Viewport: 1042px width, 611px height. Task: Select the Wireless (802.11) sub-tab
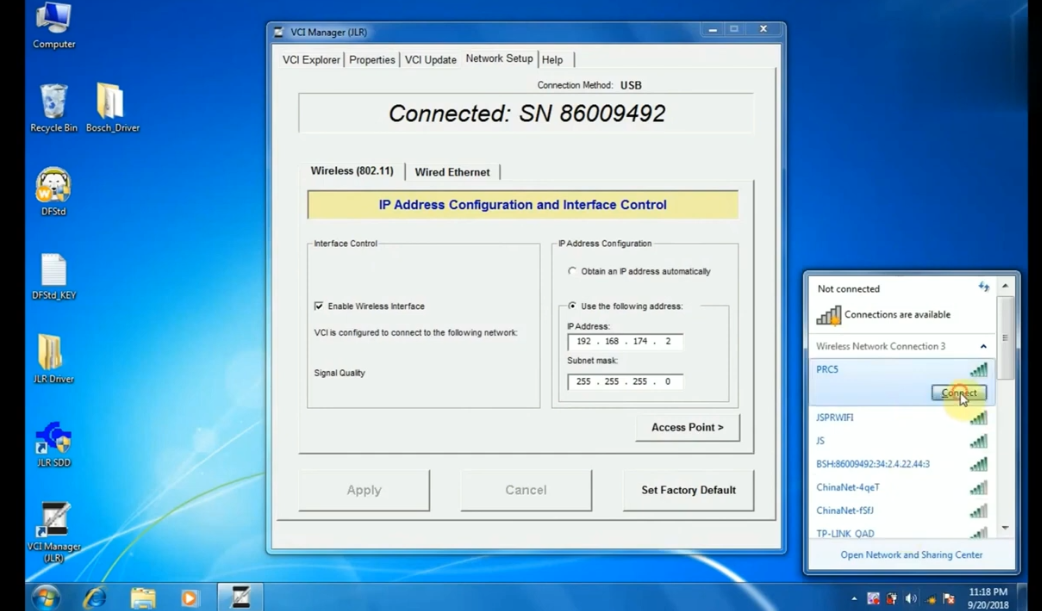click(x=352, y=171)
